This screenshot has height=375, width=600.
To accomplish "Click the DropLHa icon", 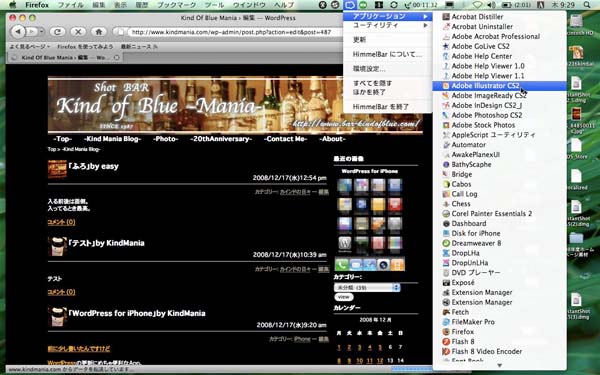I will (x=446, y=253).
